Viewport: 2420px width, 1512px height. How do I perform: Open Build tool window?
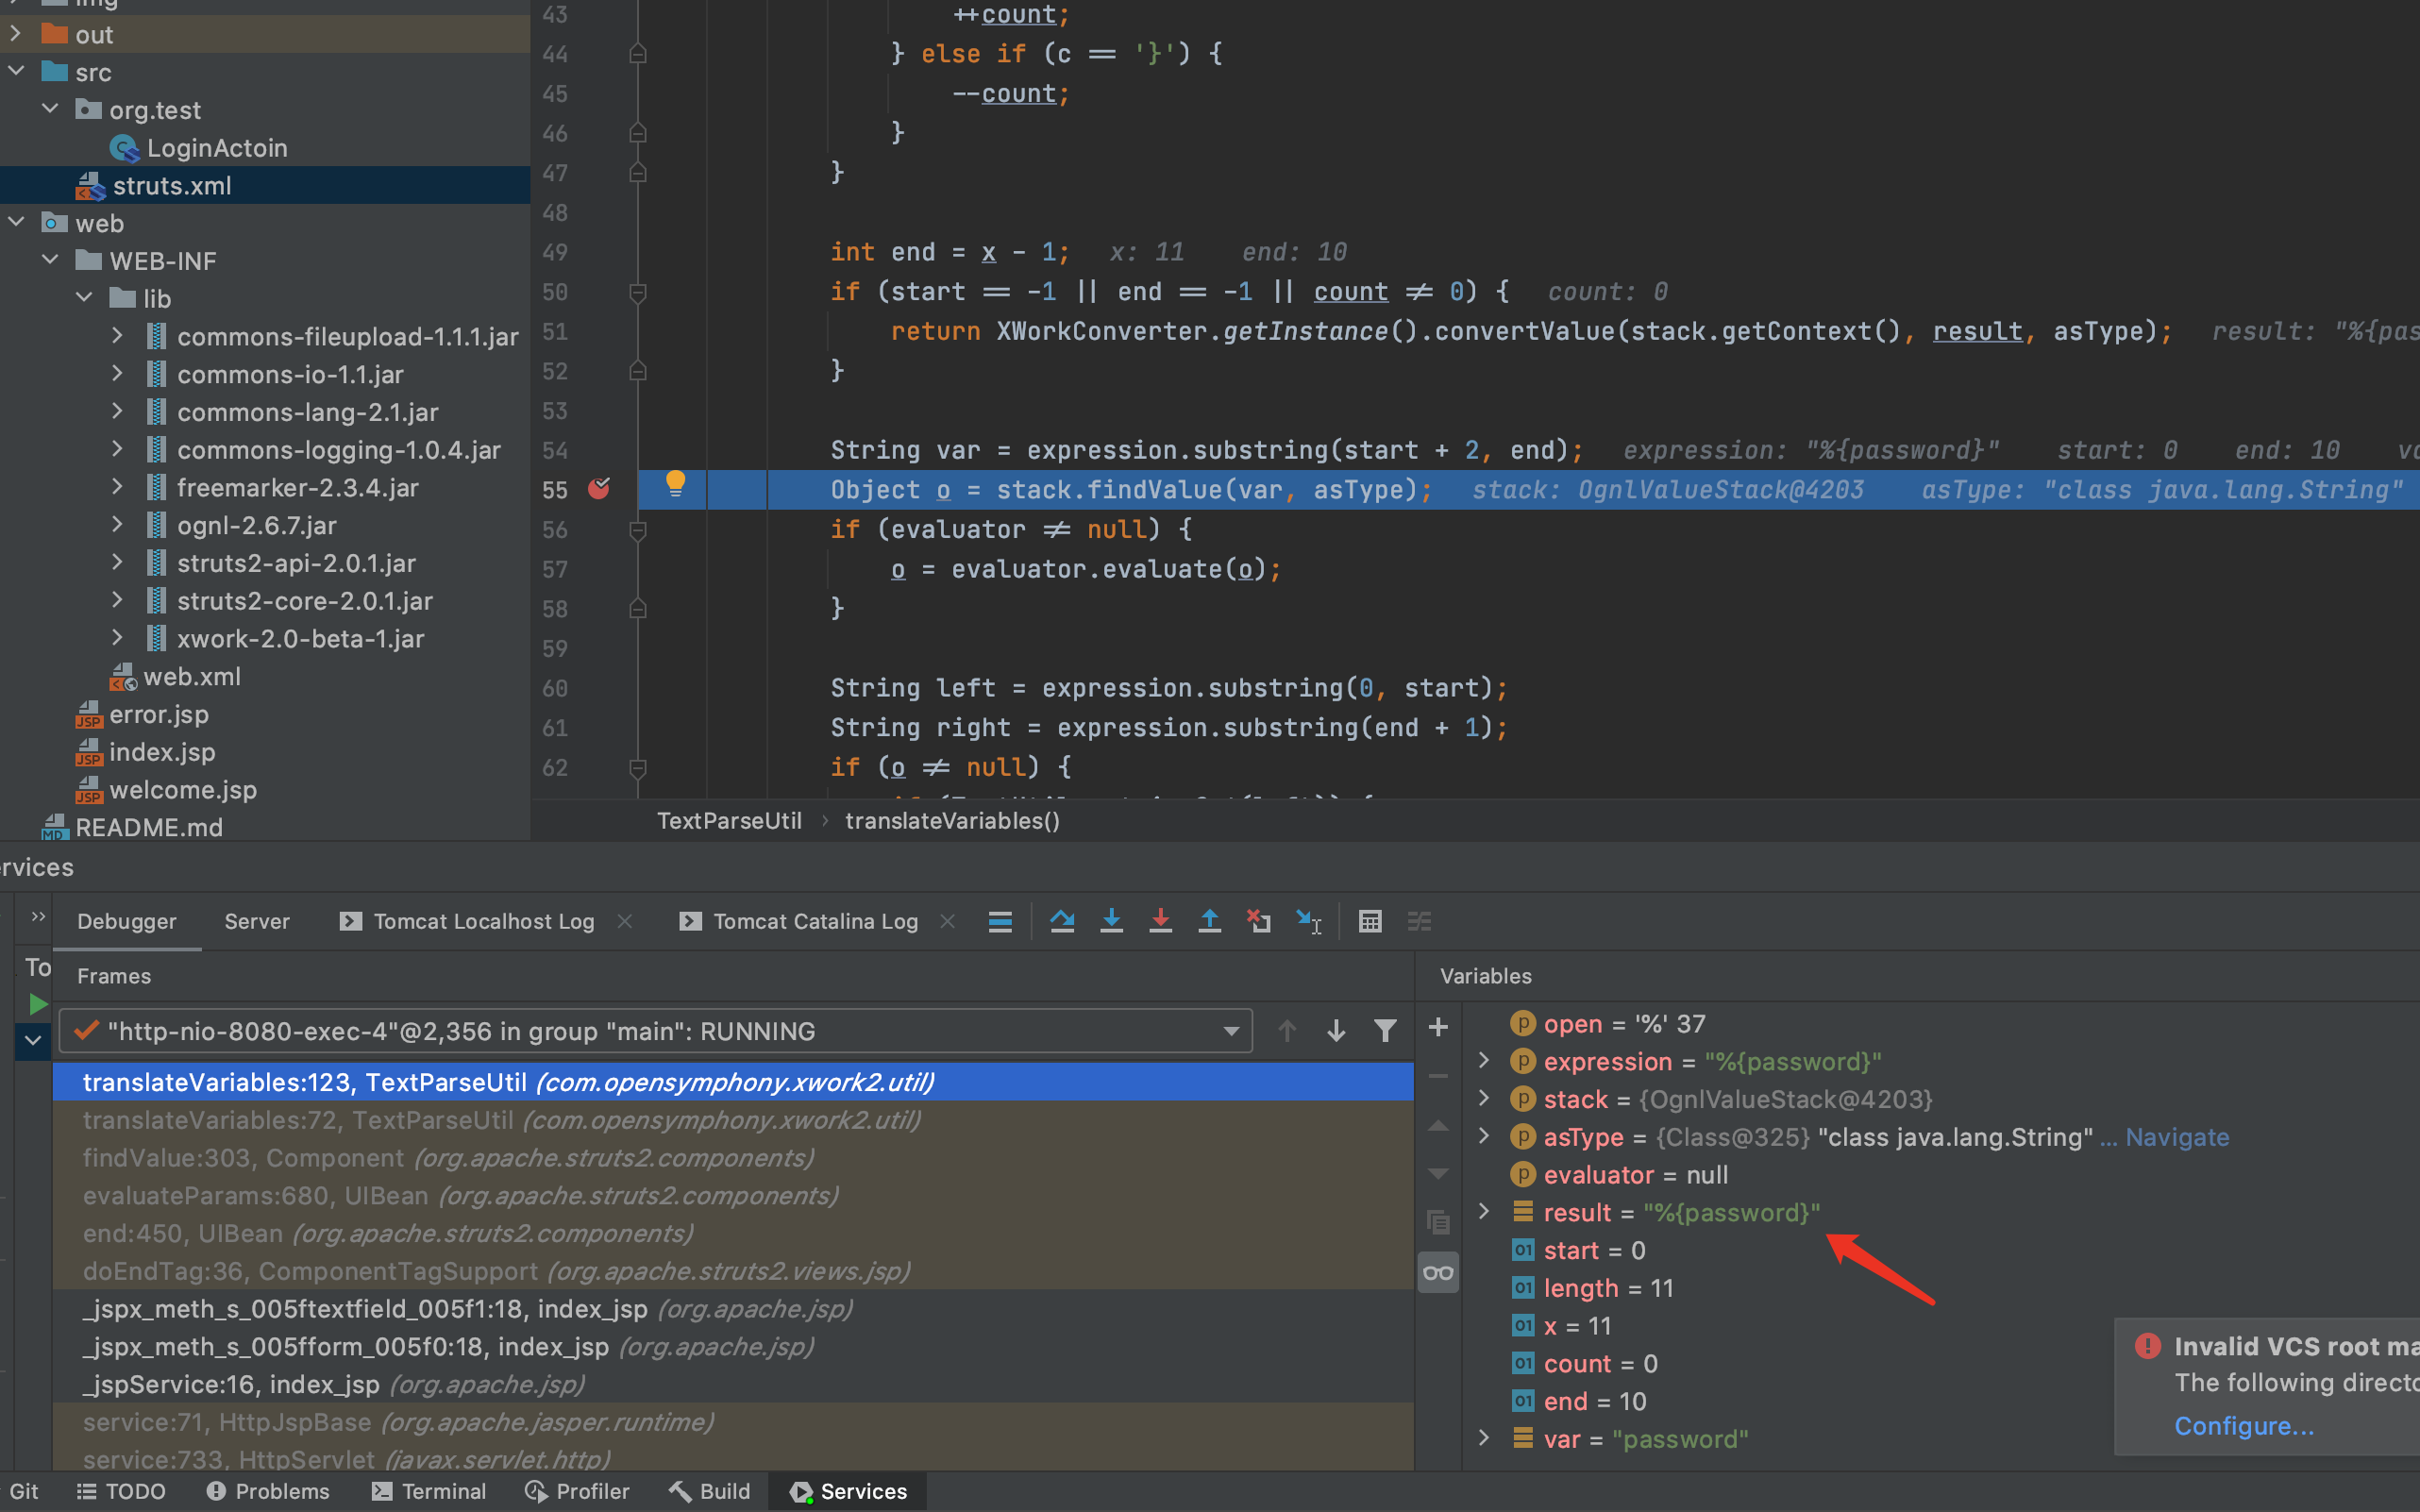711,1491
